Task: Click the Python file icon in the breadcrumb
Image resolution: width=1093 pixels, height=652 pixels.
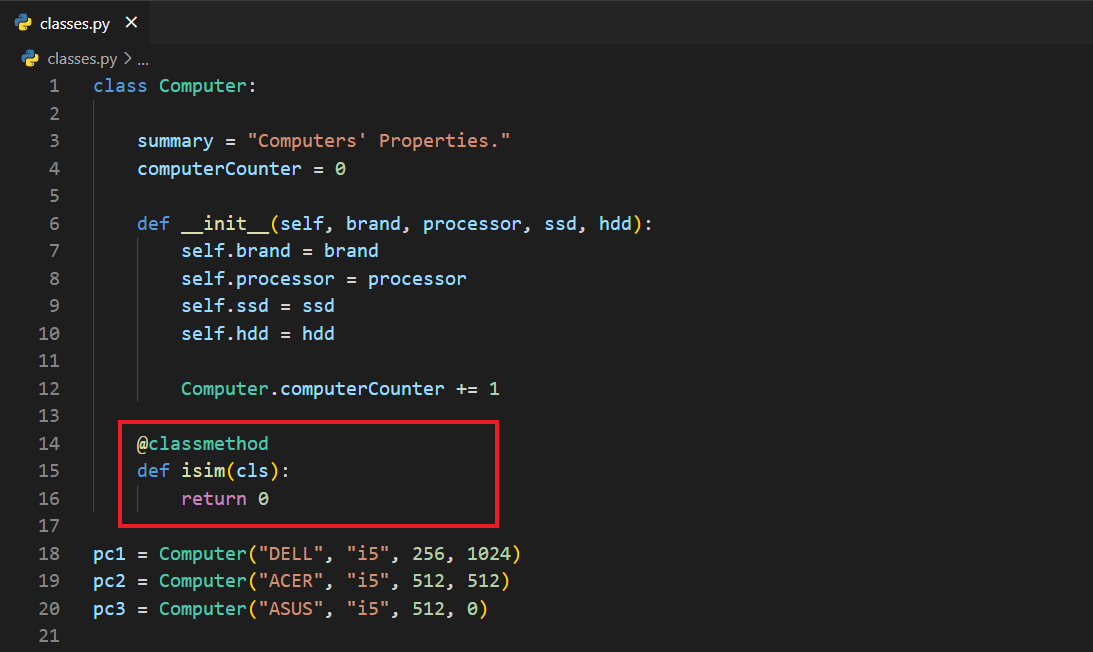Action: (30, 59)
